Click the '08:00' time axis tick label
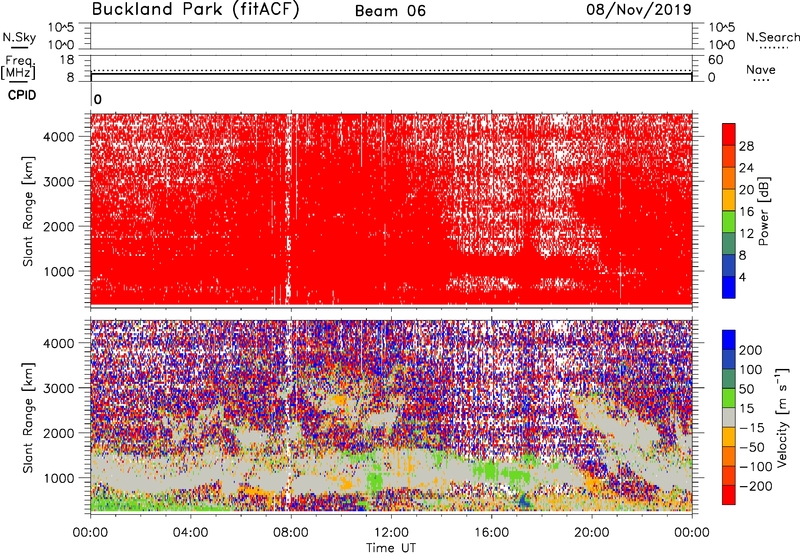 [x=291, y=532]
